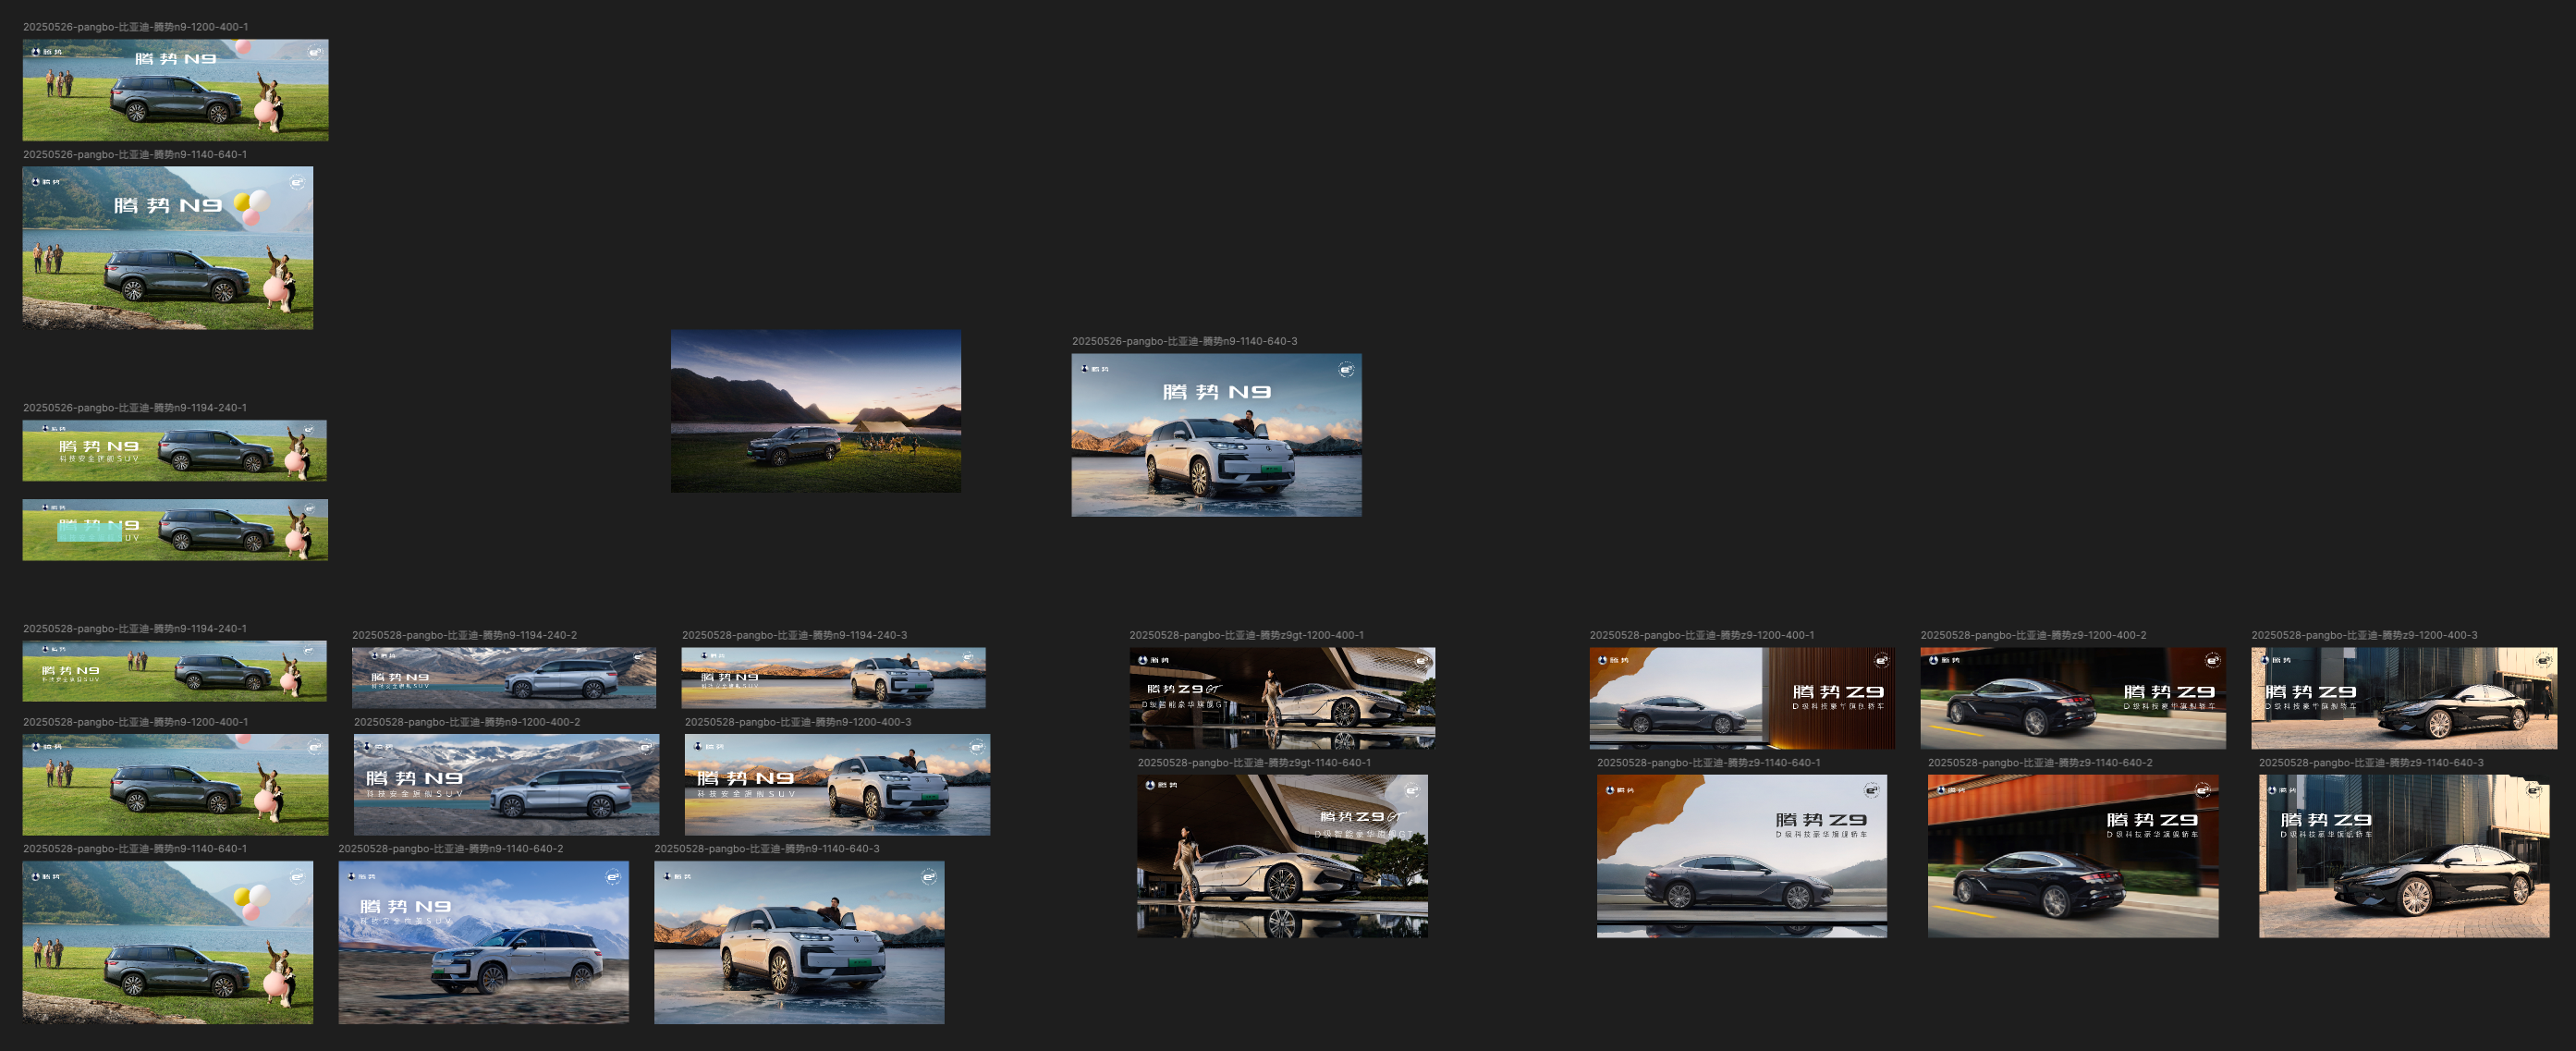The width and height of the screenshot is (2576, 1051).
Task: Select the z9-1200-400-1 grey sedan banner
Action: [x=1742, y=698]
